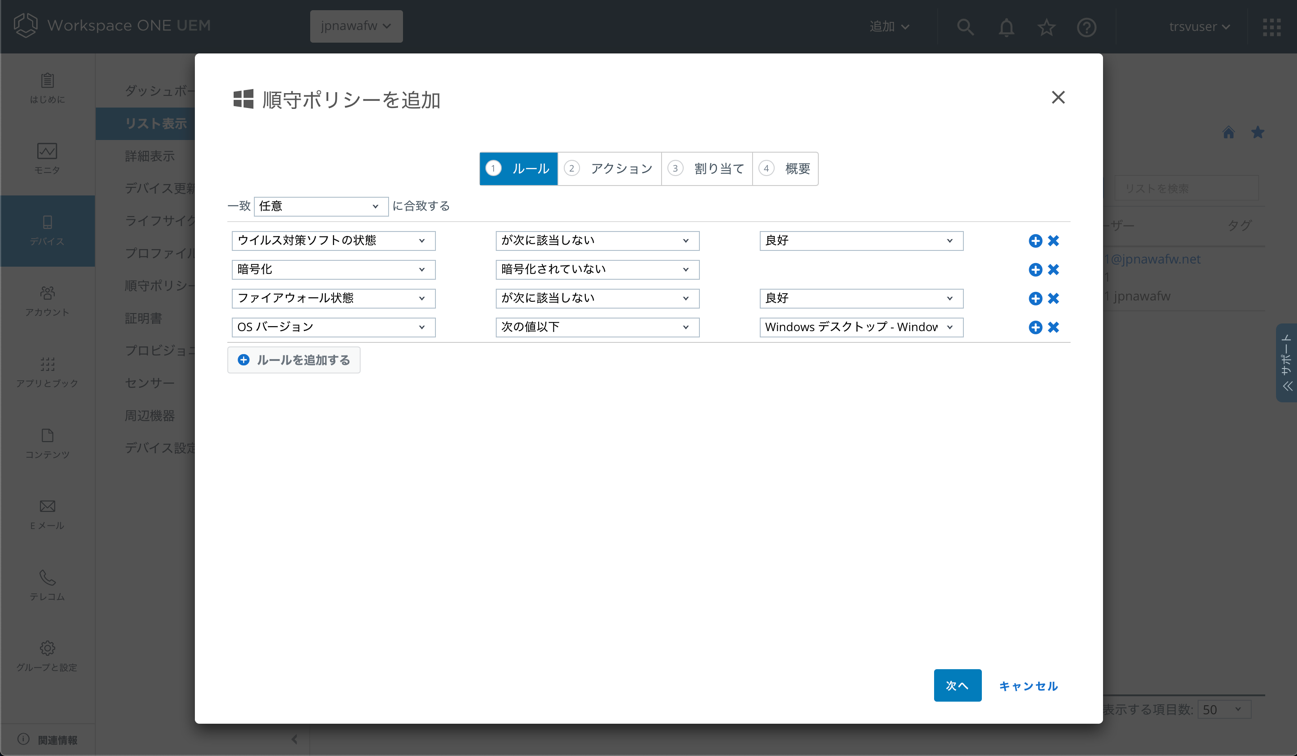Screen dimensions: 1297x756
Task: Add rule after the 暗号化 row
Action: [x=1035, y=270]
